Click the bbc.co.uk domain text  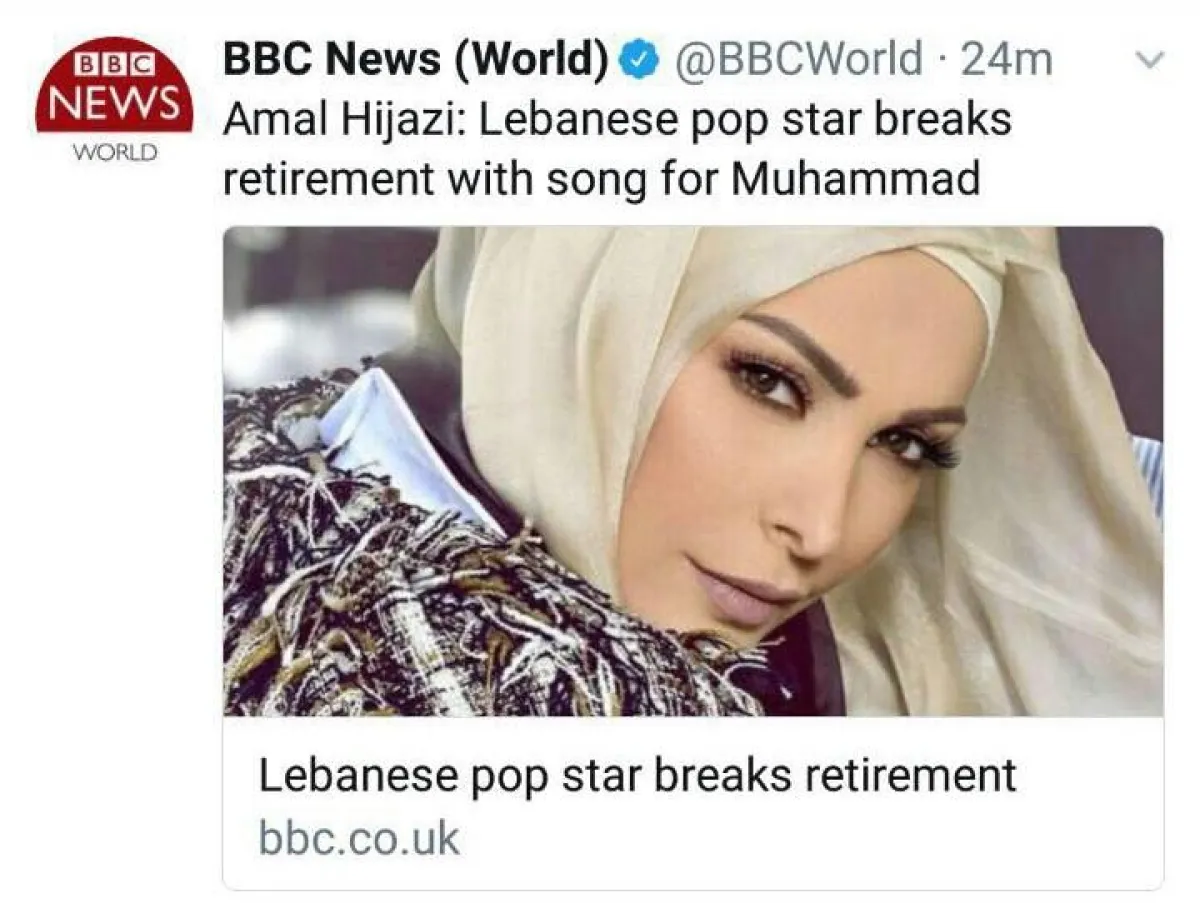click(359, 837)
